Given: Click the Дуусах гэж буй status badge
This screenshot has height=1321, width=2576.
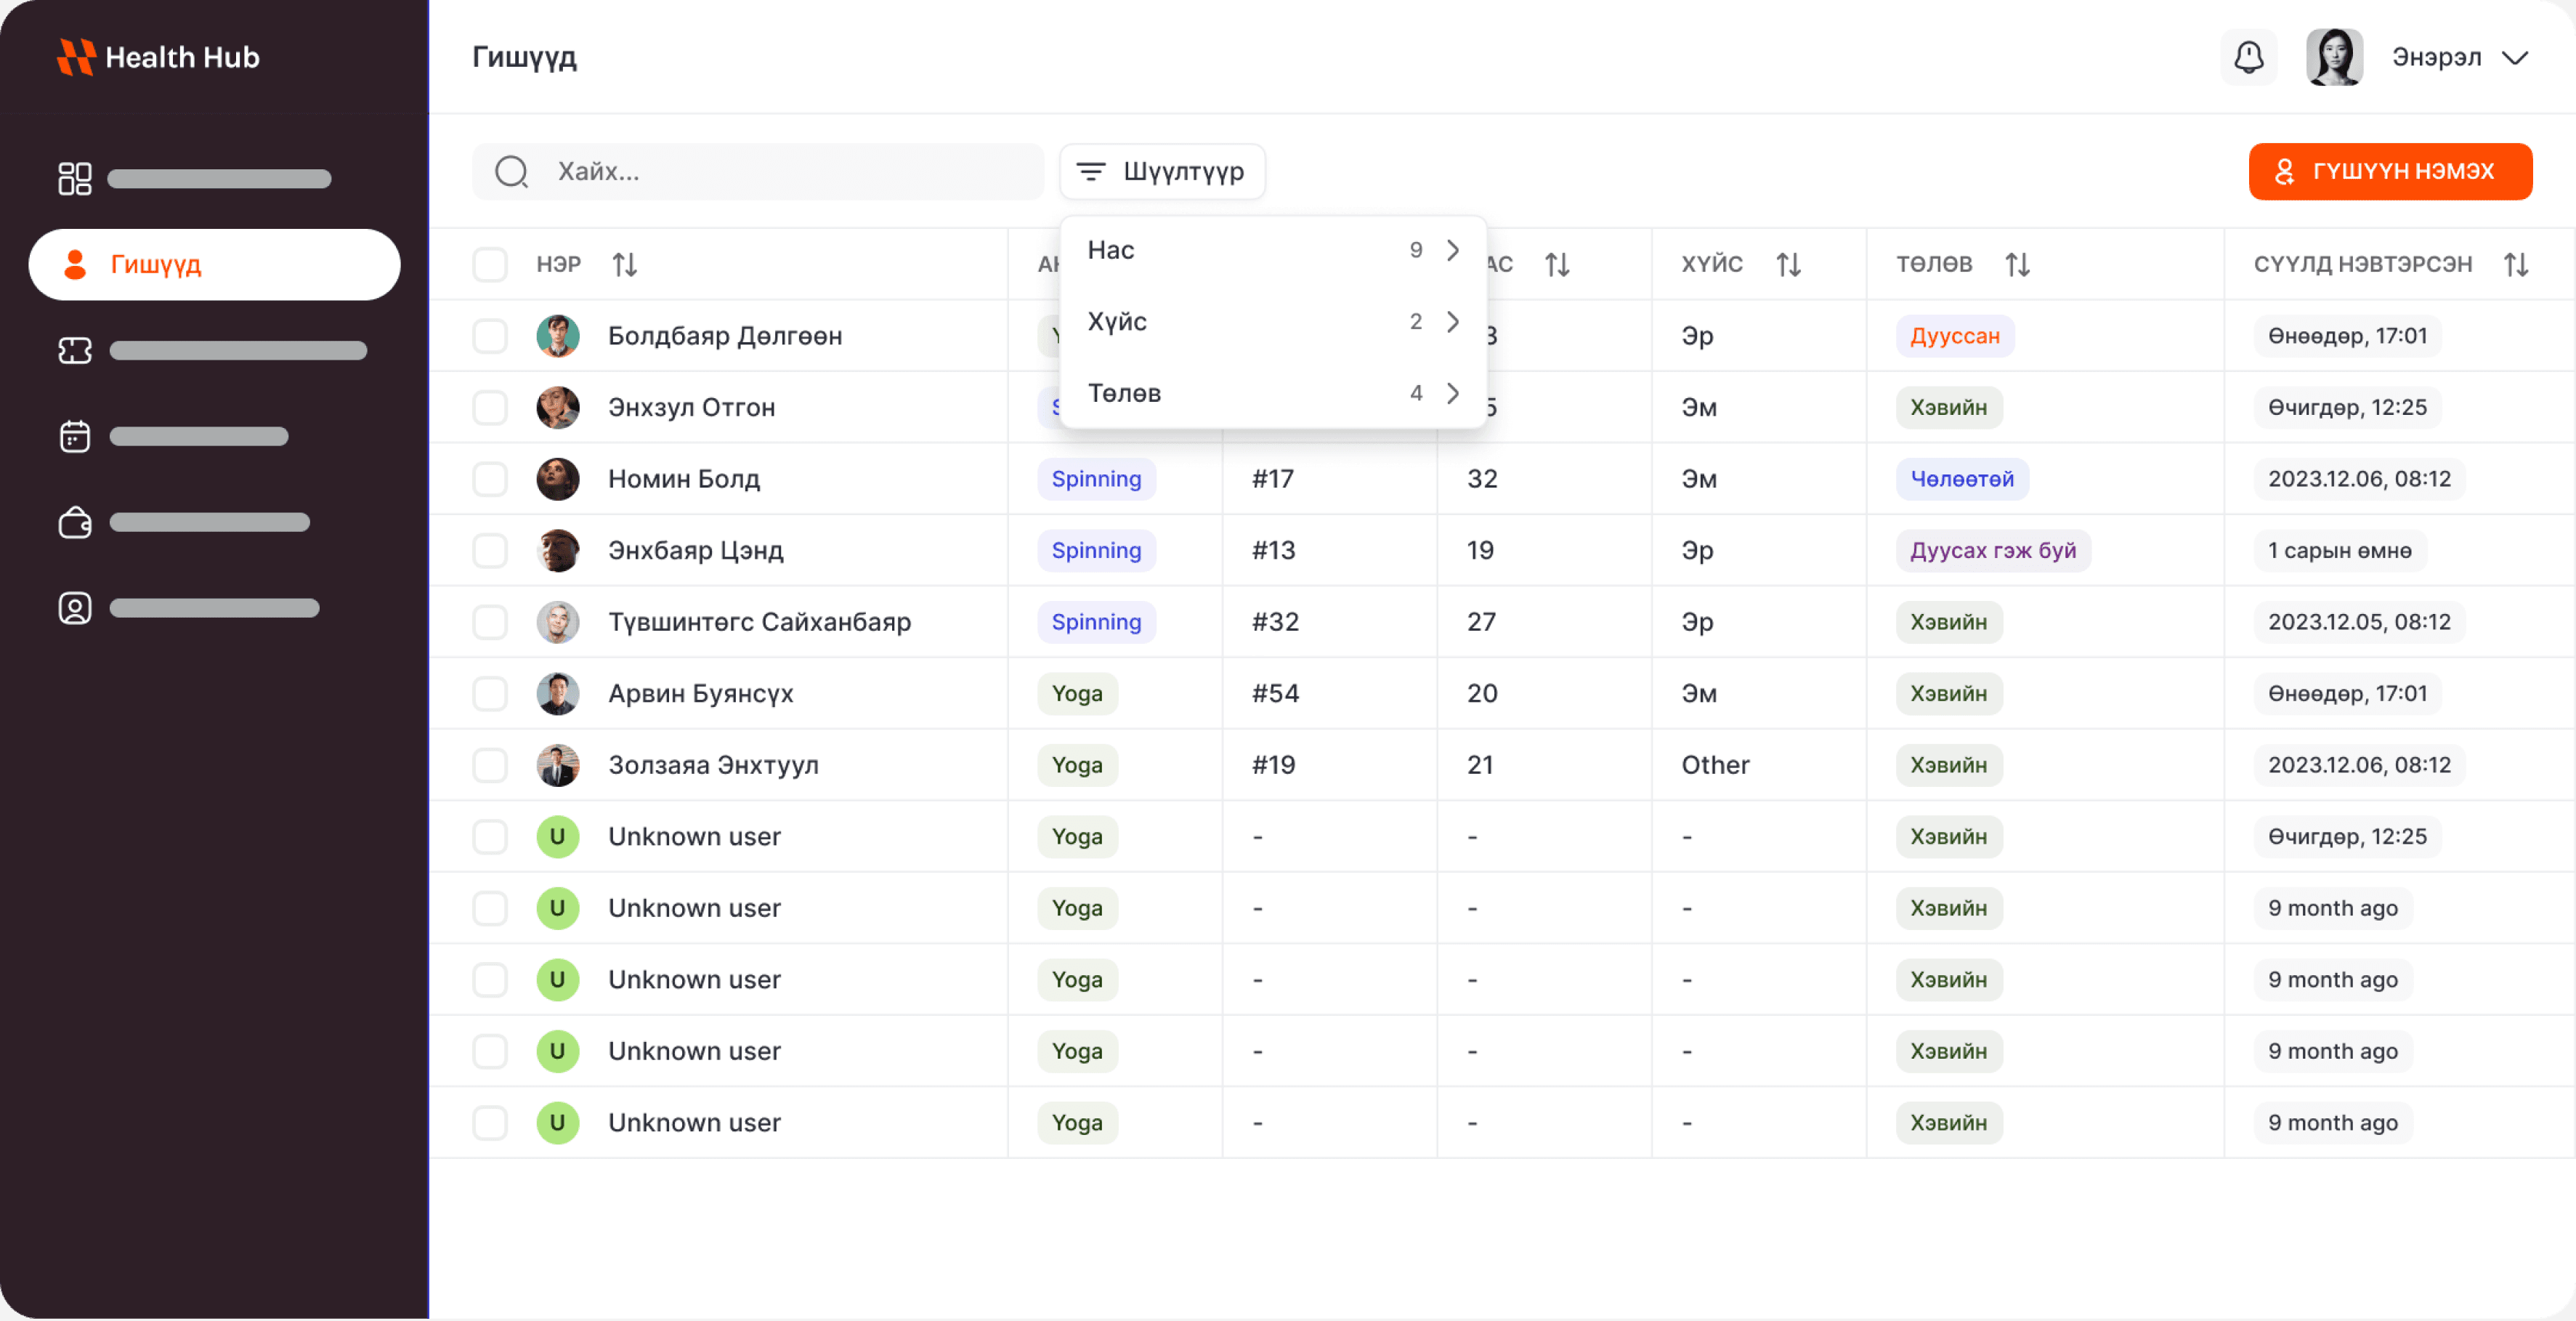Looking at the screenshot, I should [1993, 551].
